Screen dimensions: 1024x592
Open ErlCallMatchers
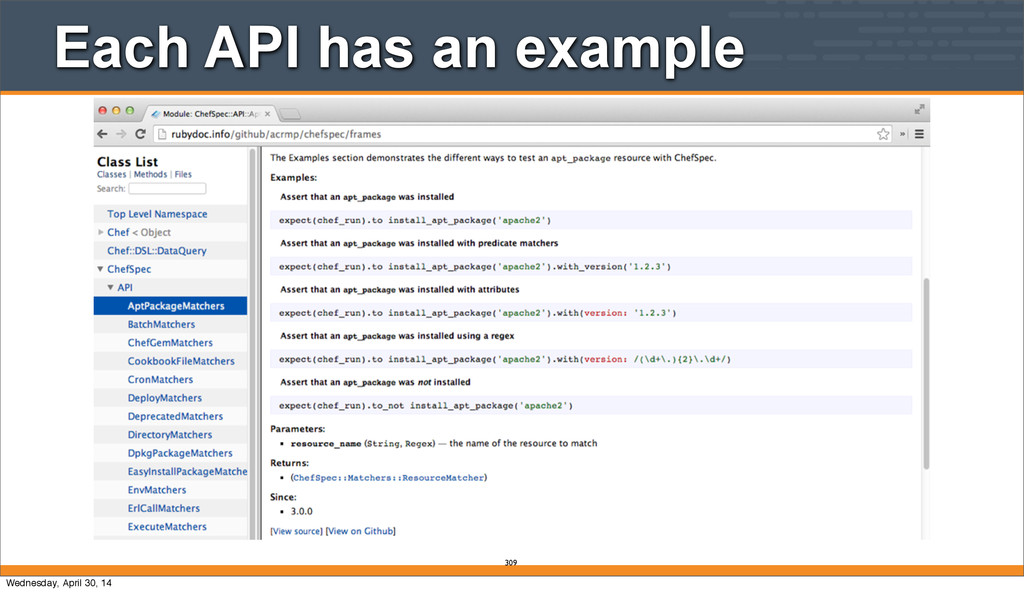[x=163, y=508]
